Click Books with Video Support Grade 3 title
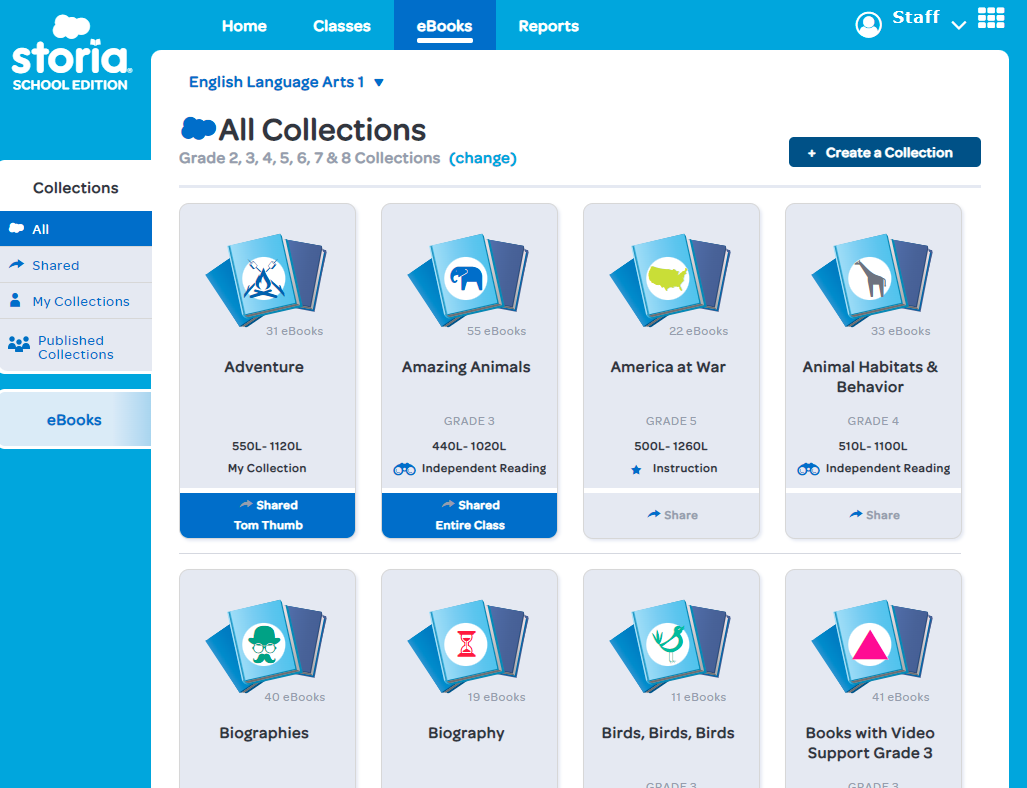 point(870,743)
